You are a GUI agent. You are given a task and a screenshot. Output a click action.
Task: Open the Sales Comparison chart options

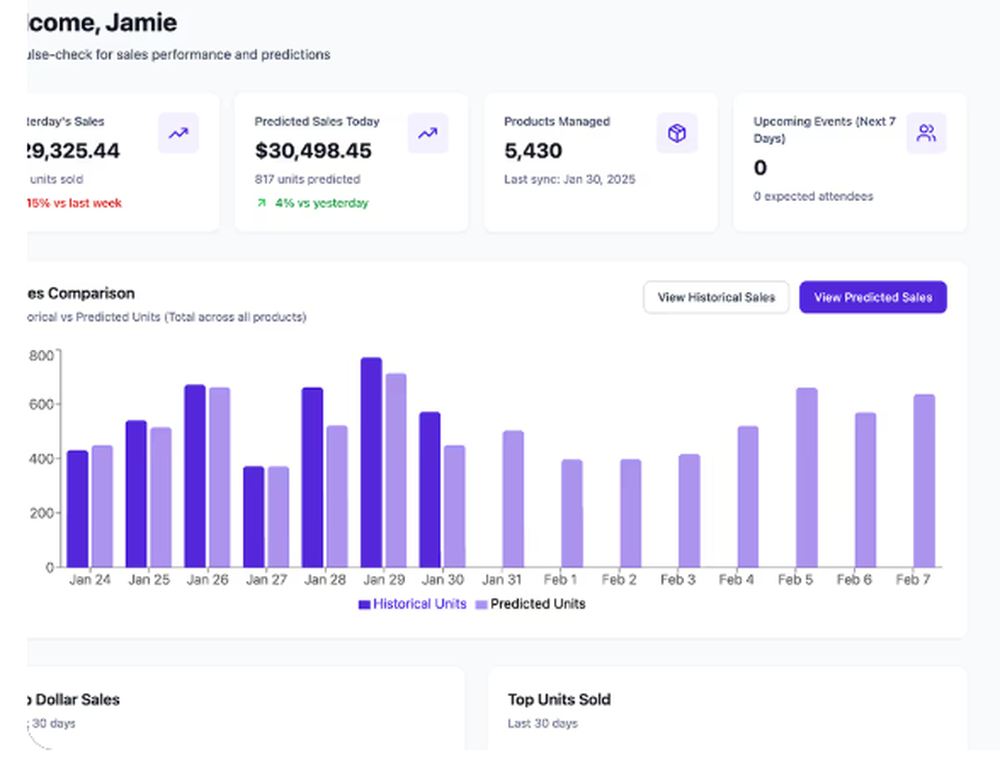[80, 294]
